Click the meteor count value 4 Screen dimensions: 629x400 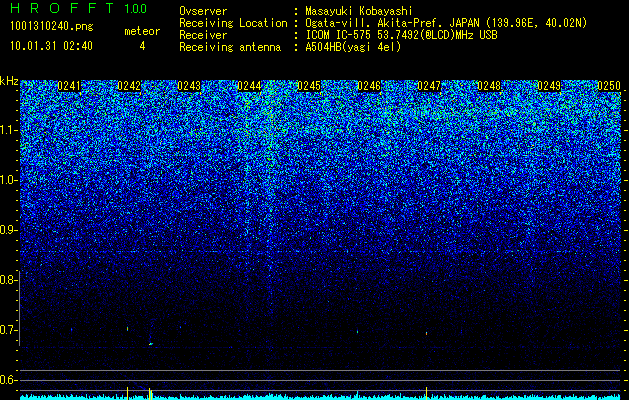pos(142,46)
